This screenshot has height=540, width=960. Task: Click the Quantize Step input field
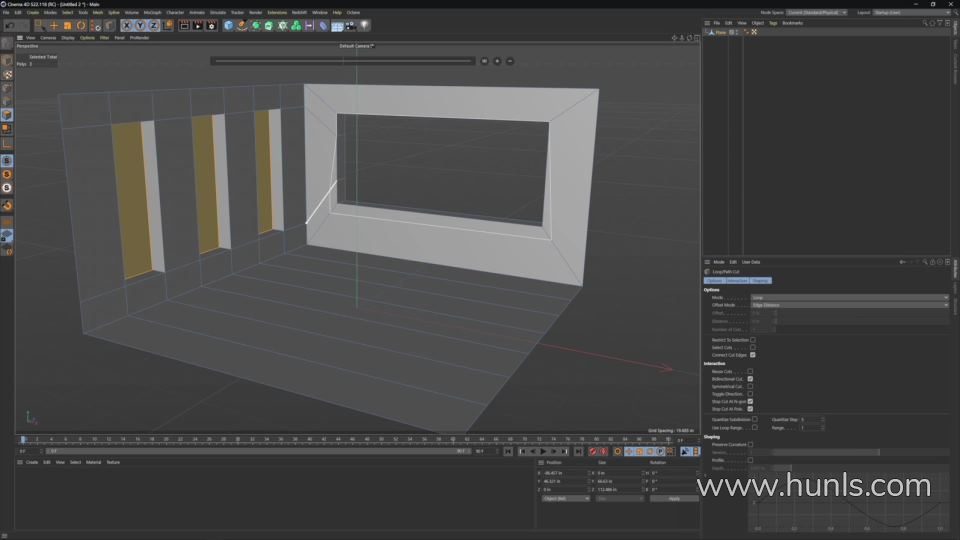(x=808, y=419)
